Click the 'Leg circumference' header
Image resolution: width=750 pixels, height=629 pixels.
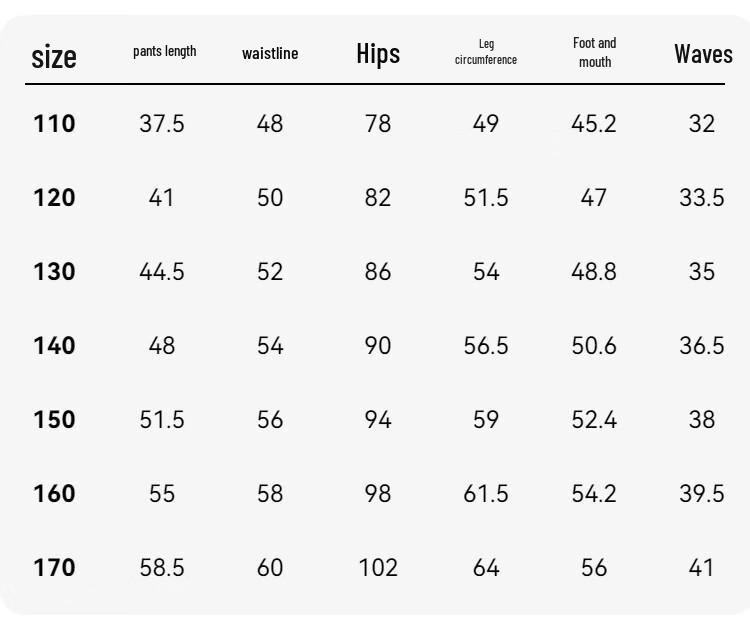(486, 52)
